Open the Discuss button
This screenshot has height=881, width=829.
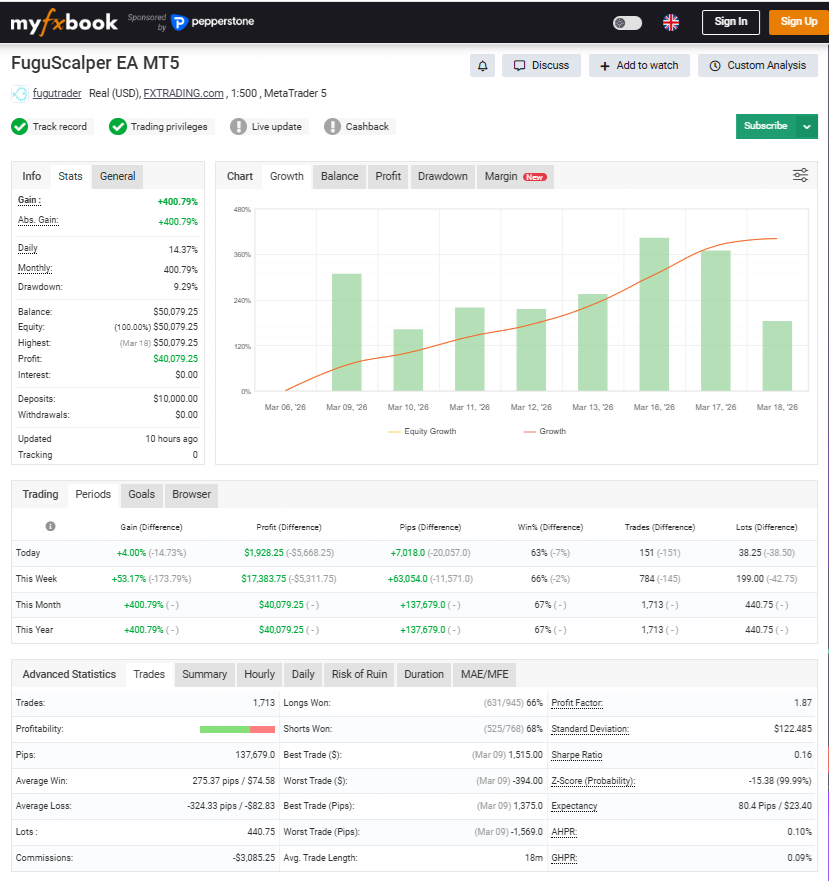point(541,66)
